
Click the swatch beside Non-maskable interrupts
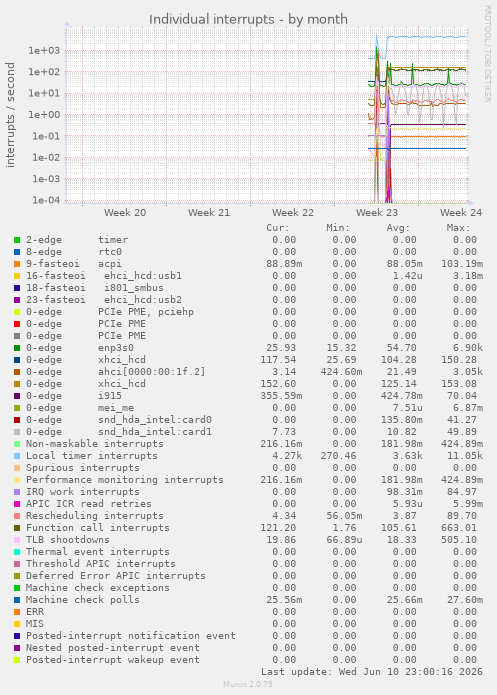point(17,444)
